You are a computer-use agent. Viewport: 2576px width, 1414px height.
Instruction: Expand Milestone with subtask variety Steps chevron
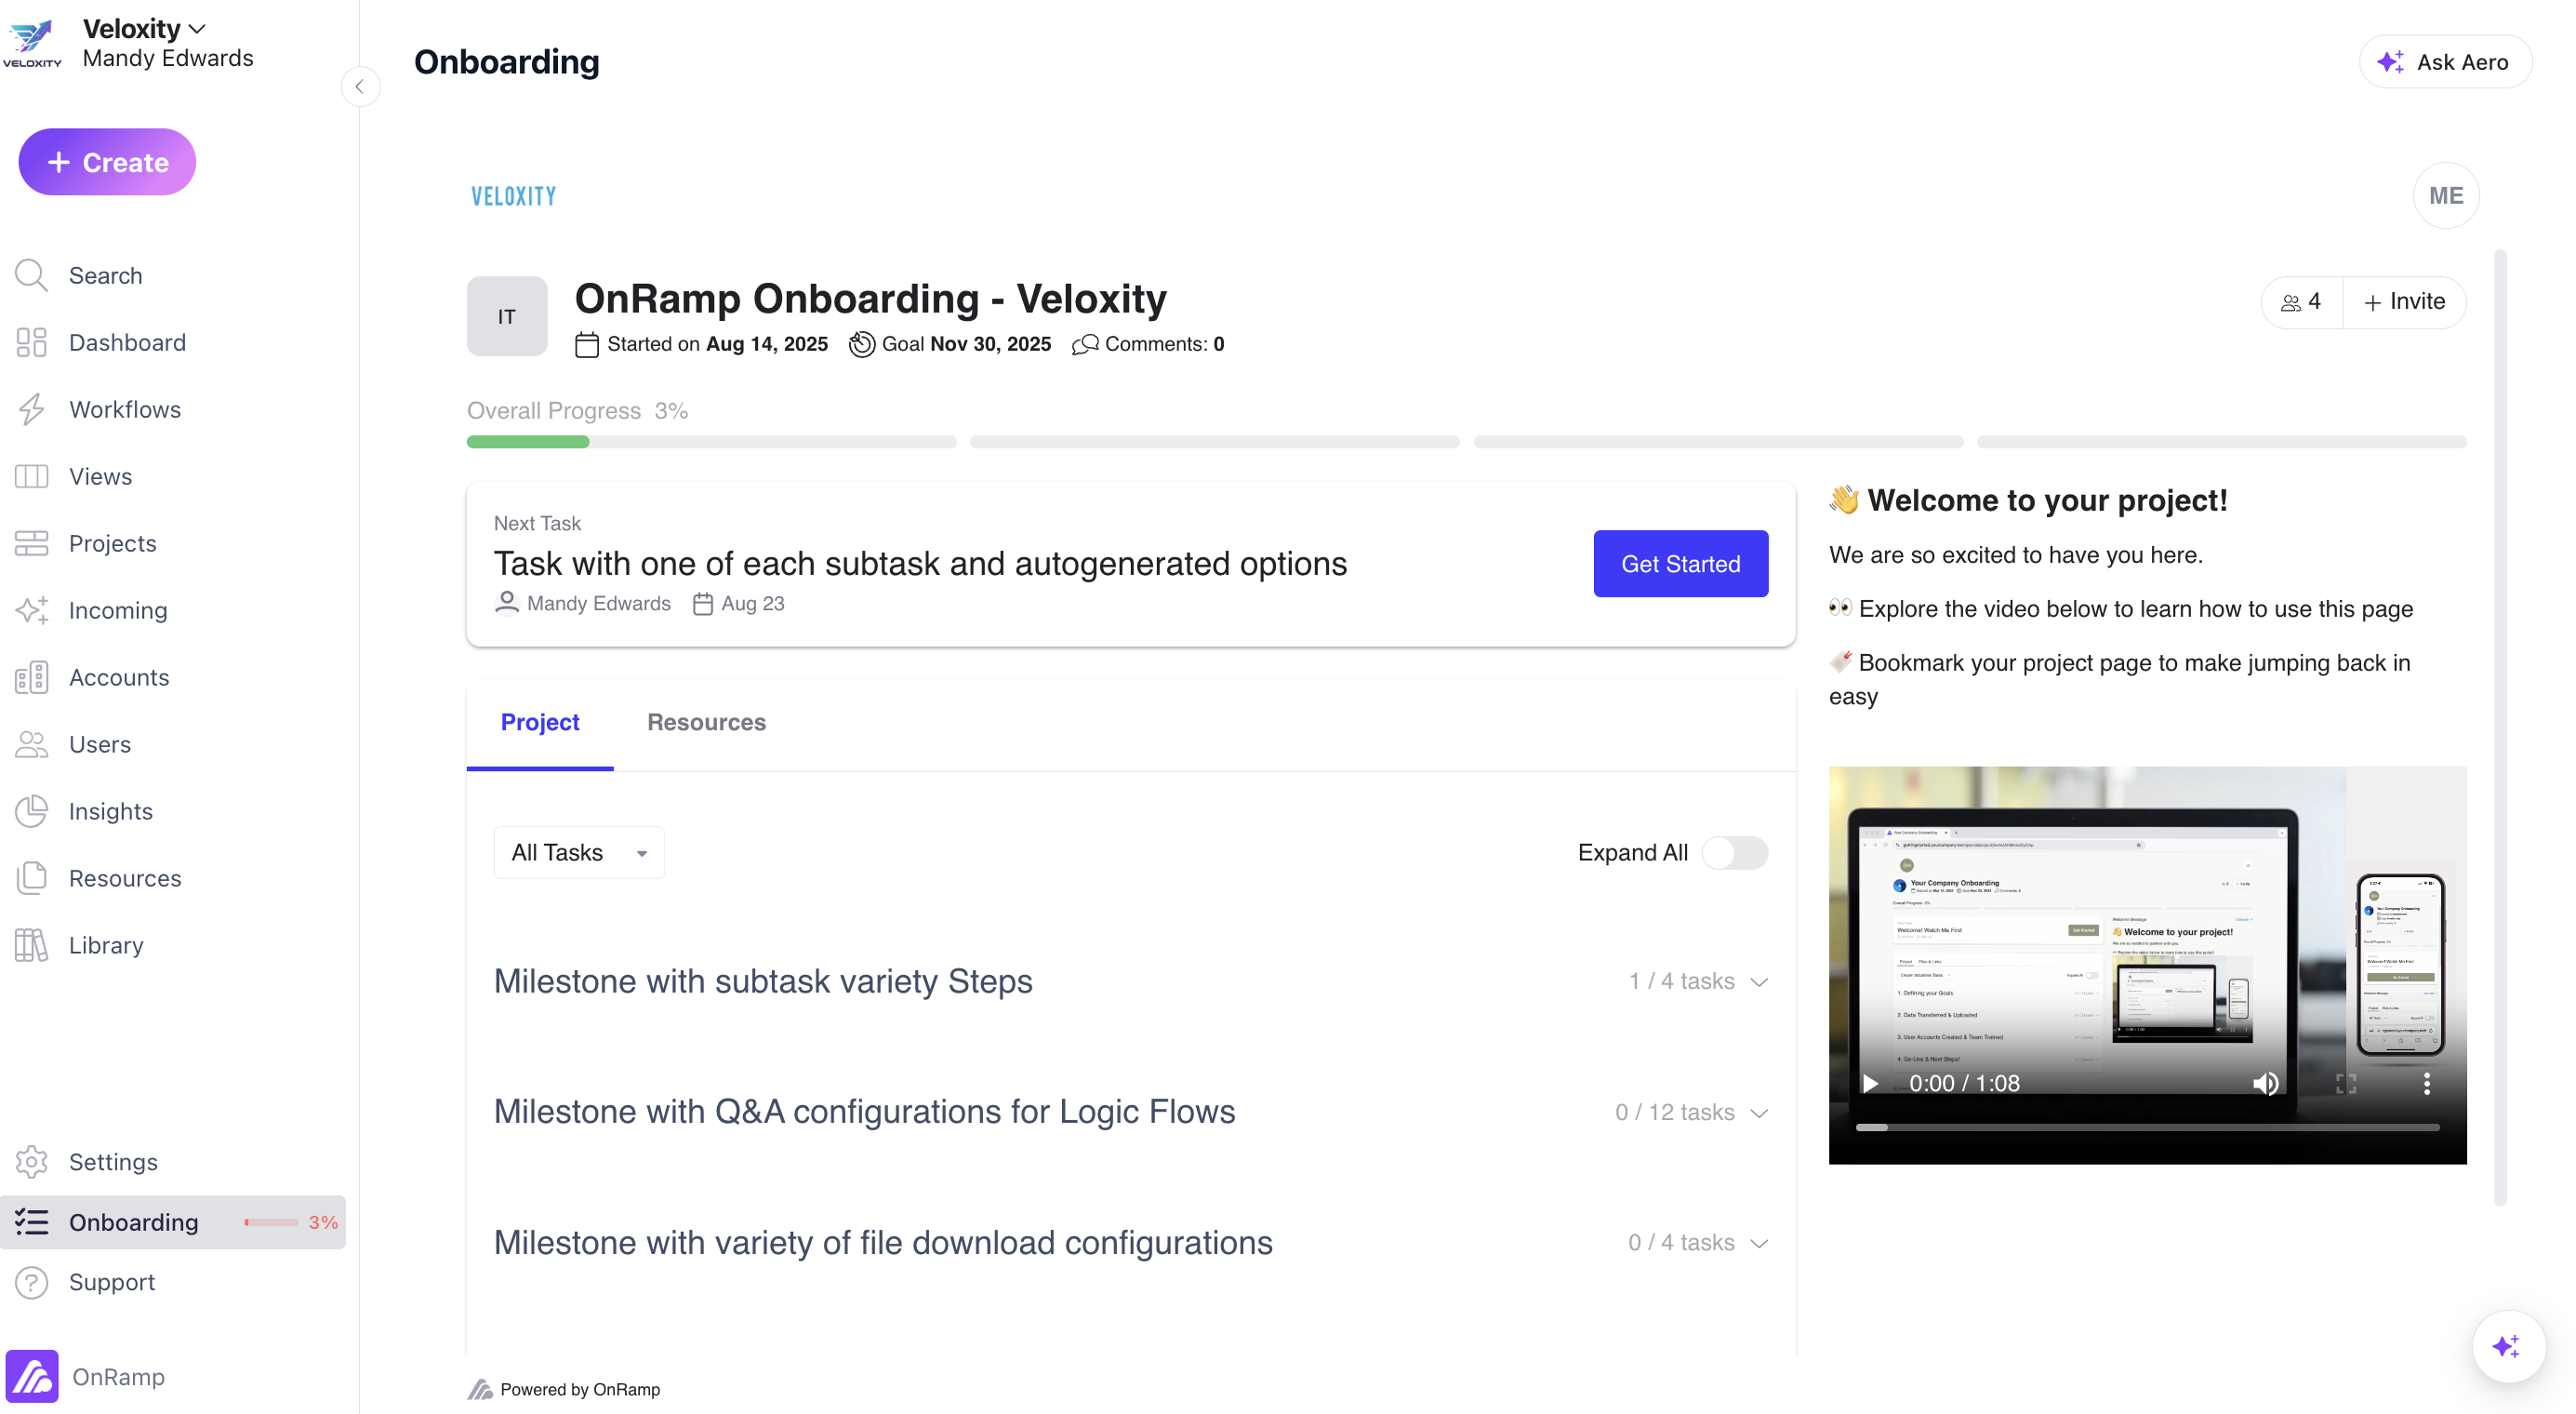coord(1759,982)
